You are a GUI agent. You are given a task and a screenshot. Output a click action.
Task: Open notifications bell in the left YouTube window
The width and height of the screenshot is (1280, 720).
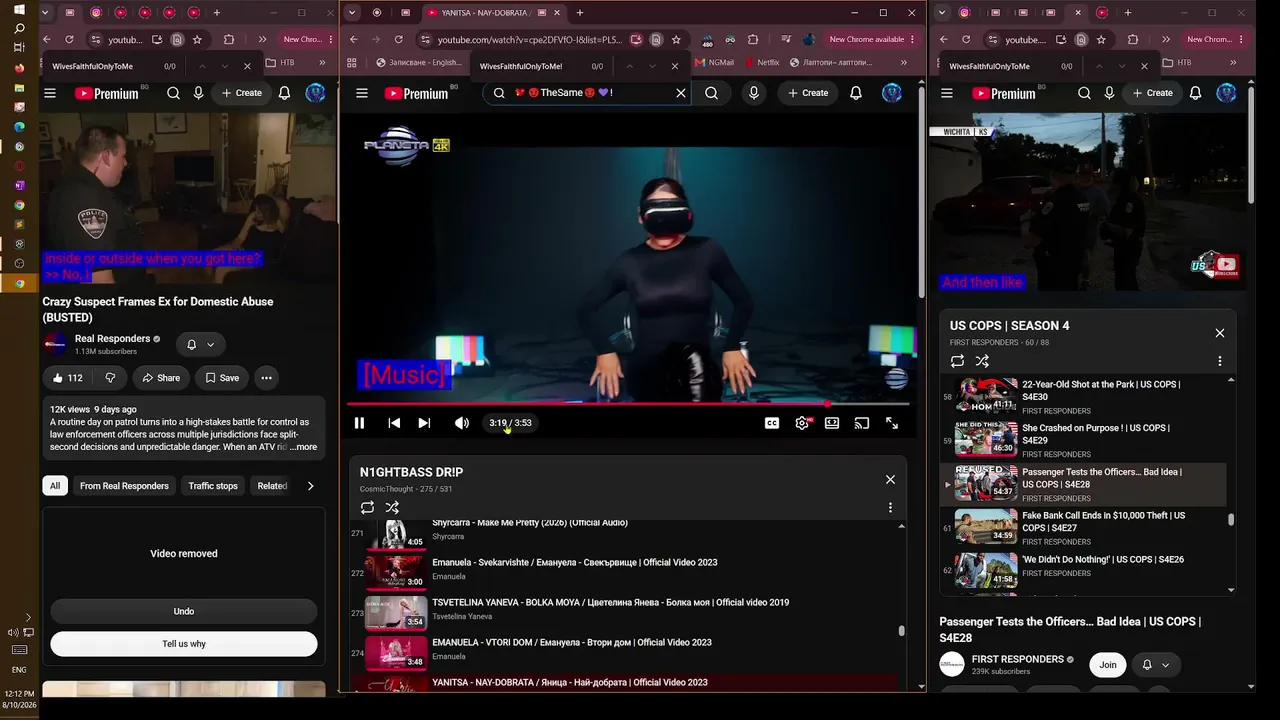click(x=285, y=93)
